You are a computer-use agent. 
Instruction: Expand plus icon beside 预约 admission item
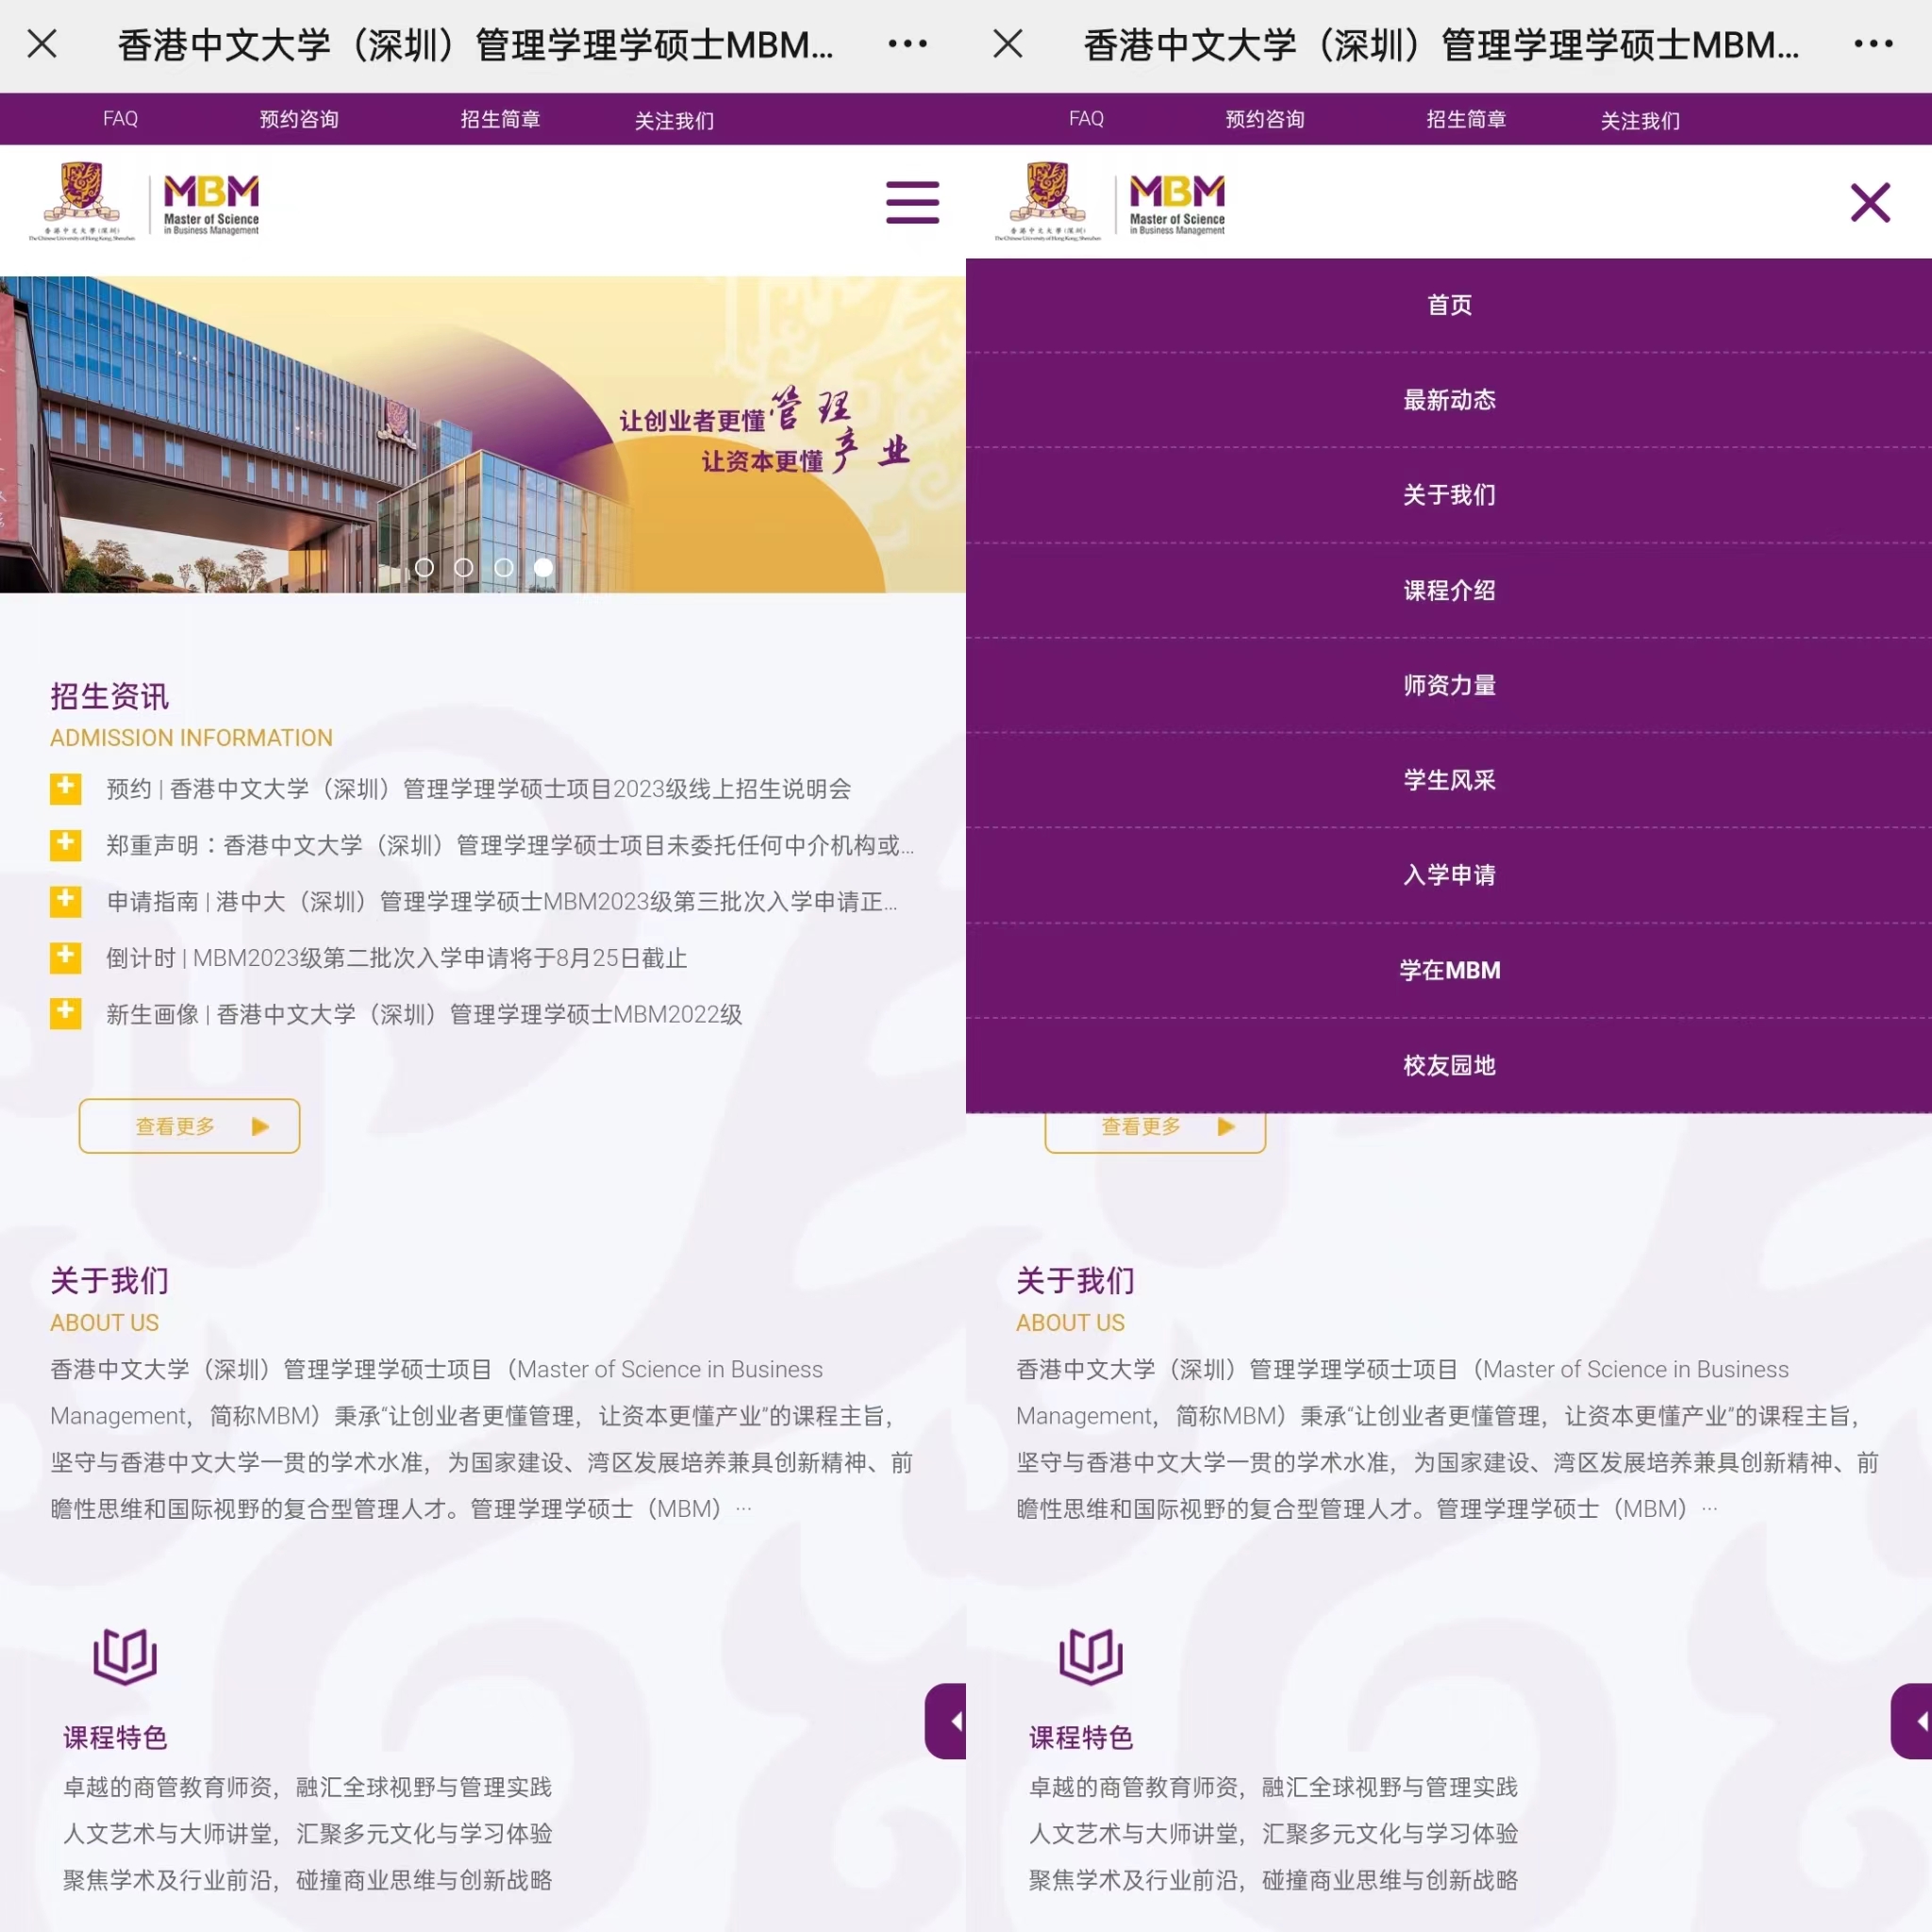point(66,788)
